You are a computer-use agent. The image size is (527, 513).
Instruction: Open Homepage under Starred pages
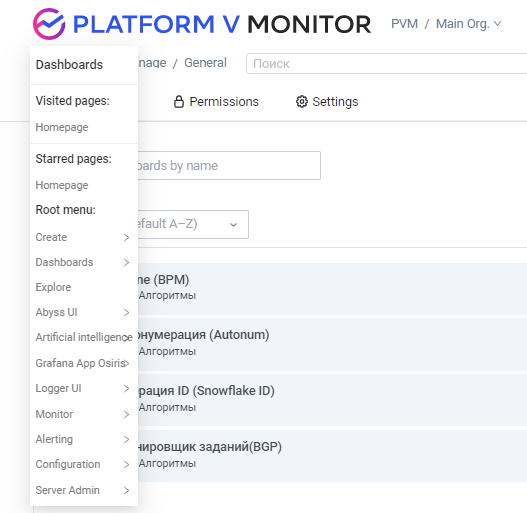click(x=62, y=185)
